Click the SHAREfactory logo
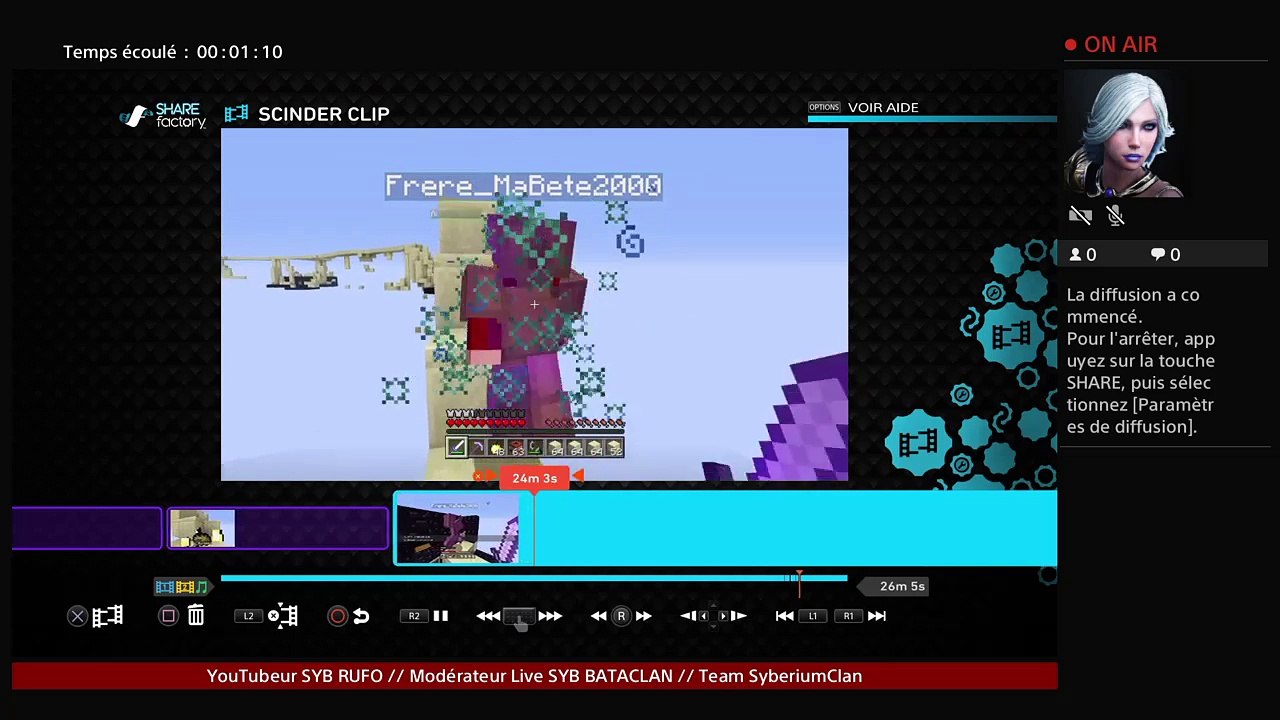Screen dimensions: 1280x720 click(164, 115)
